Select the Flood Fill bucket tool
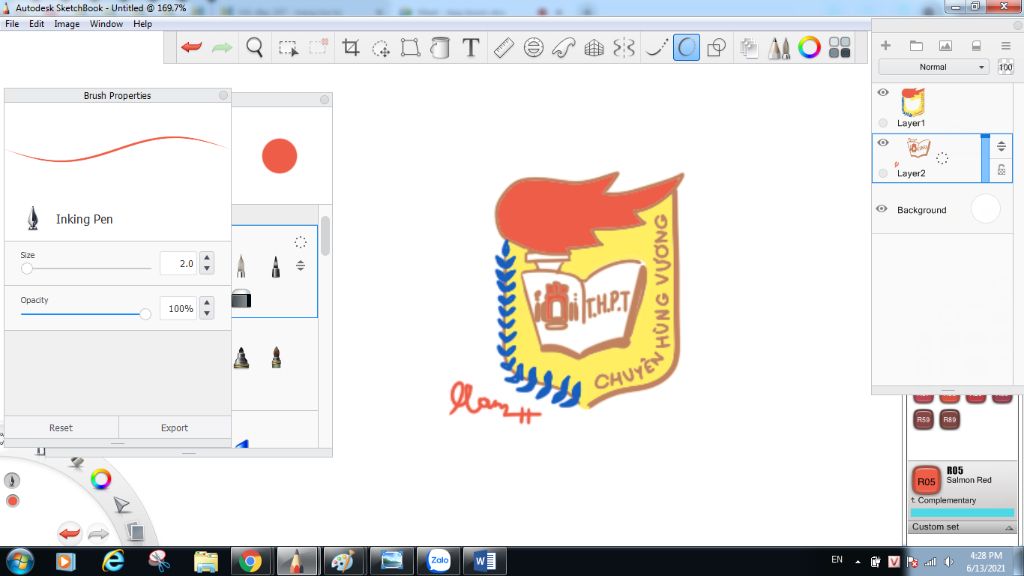The image size is (1024, 576). tap(440, 47)
